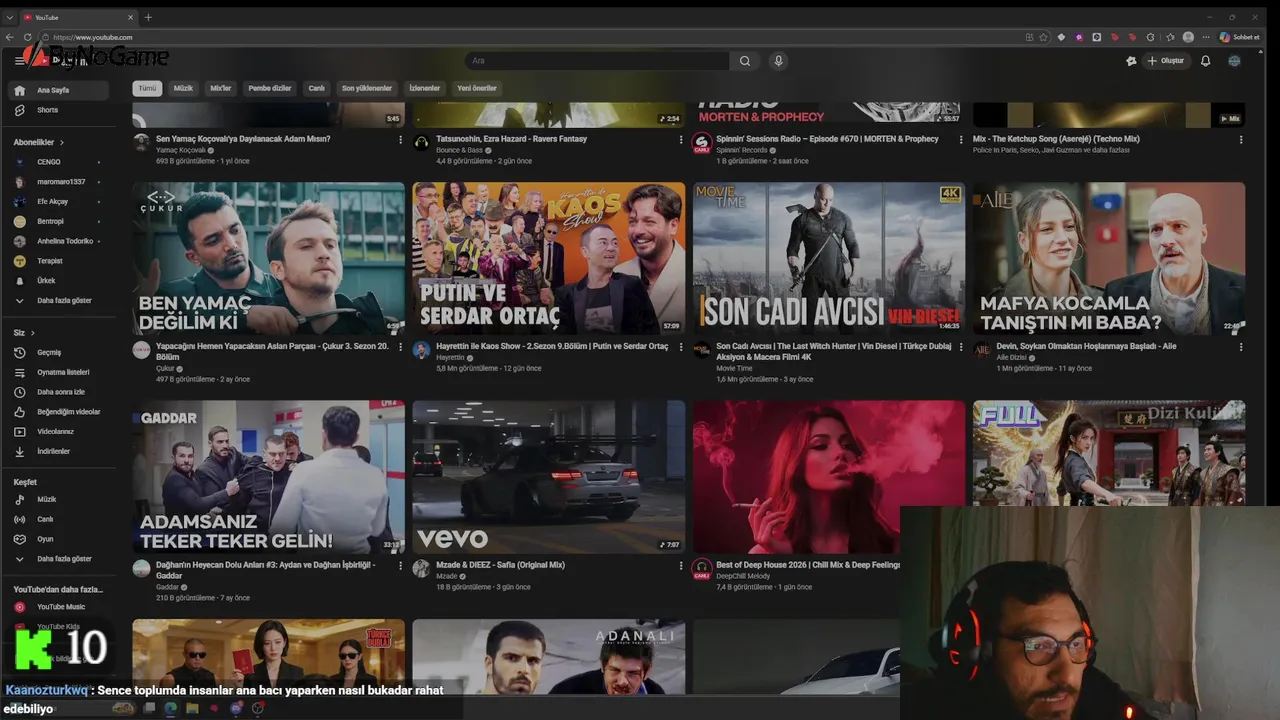Open Oynatma listeleri playlists icon
Viewport: 1280px width, 720px height.
pos(19,372)
